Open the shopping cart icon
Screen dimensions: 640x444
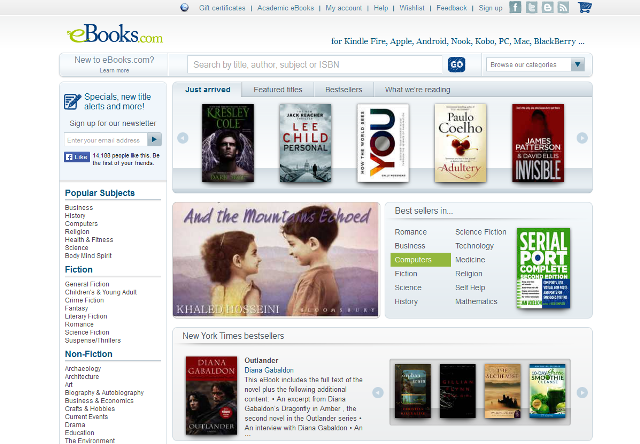click(585, 7)
